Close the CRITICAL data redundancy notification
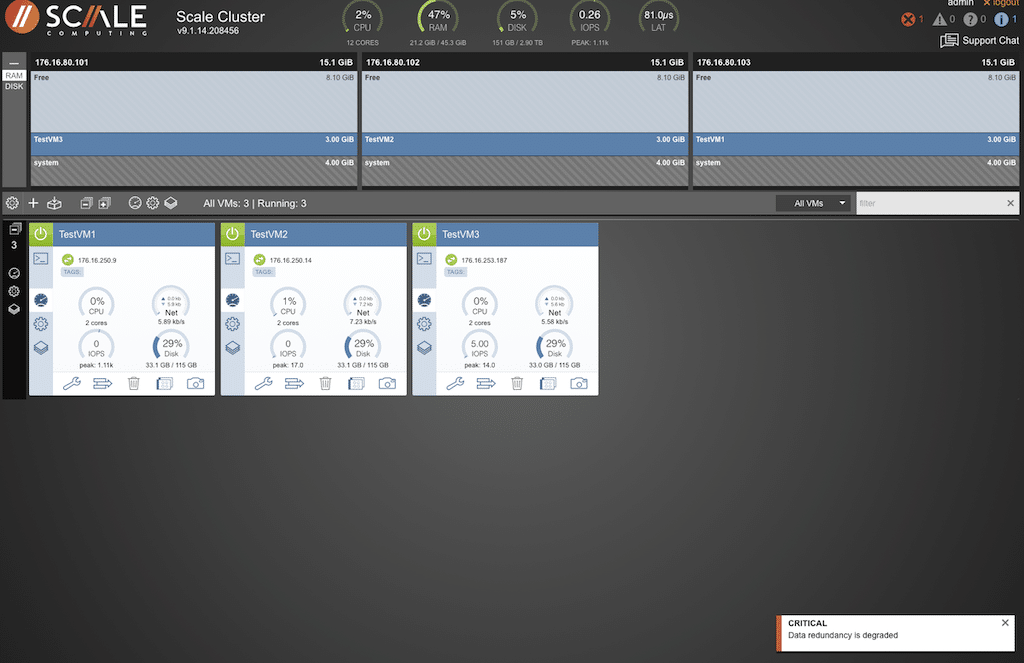The height and width of the screenshot is (663, 1024). [1005, 623]
